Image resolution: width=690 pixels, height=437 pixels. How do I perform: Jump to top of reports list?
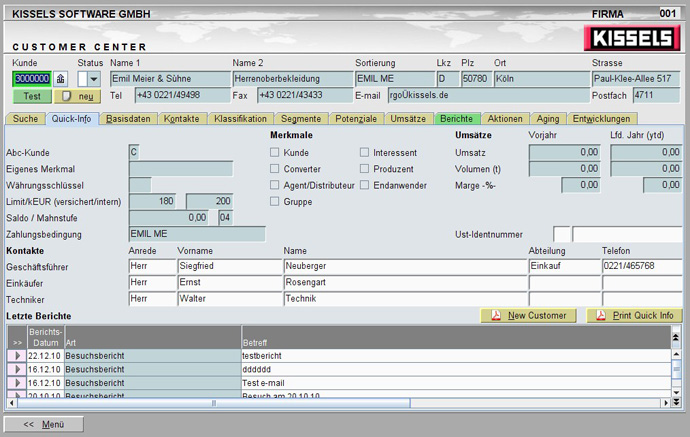[x=676, y=338]
